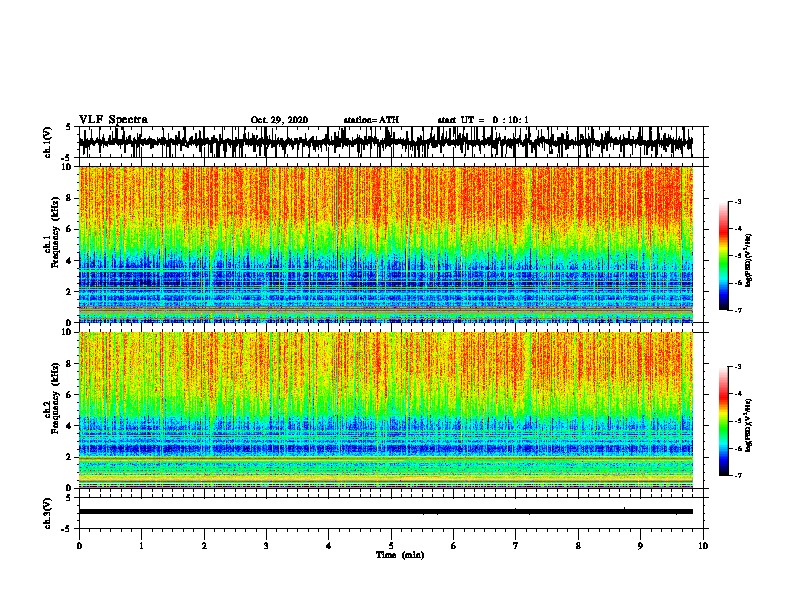Click time axis tick label "8"

(x=578, y=546)
